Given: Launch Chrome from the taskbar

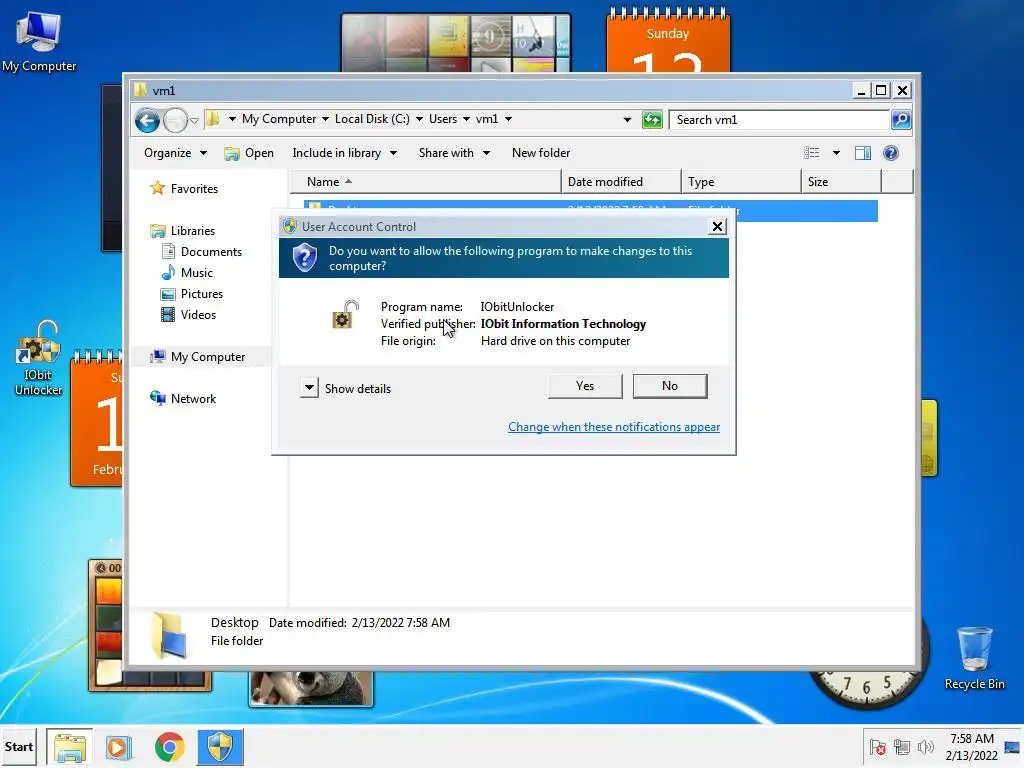Looking at the screenshot, I should point(169,747).
